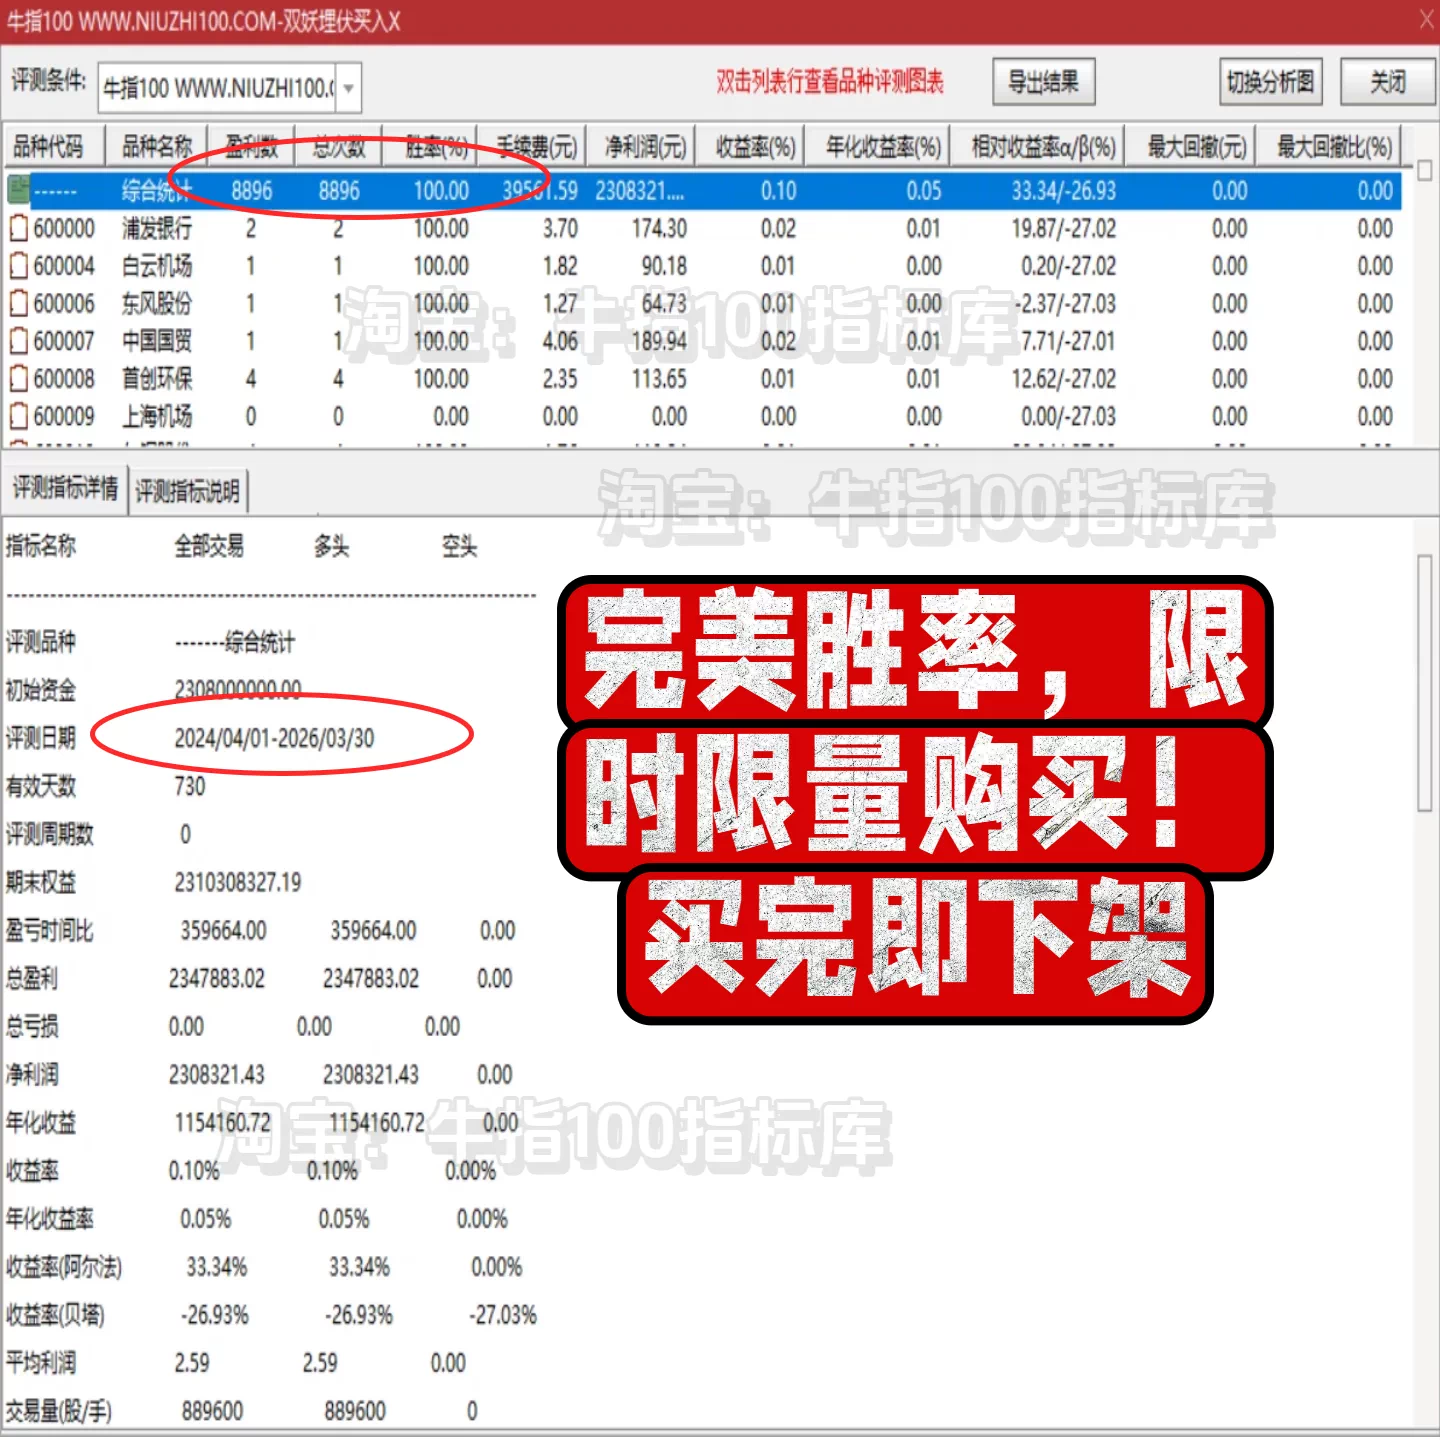Click the red 双击列表行查看品种评测图表 hint
Image resolution: width=1440 pixels, height=1440 pixels.
[830, 82]
